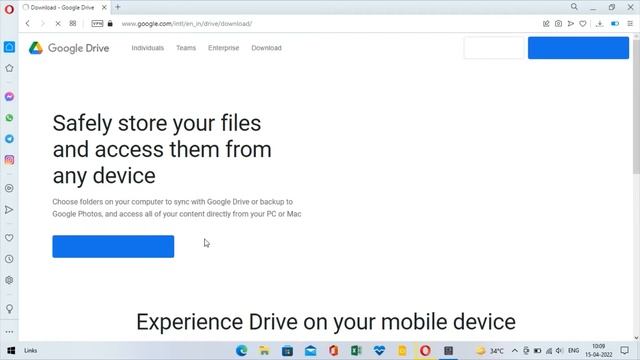Open Easy Setup menu icon

point(630,24)
